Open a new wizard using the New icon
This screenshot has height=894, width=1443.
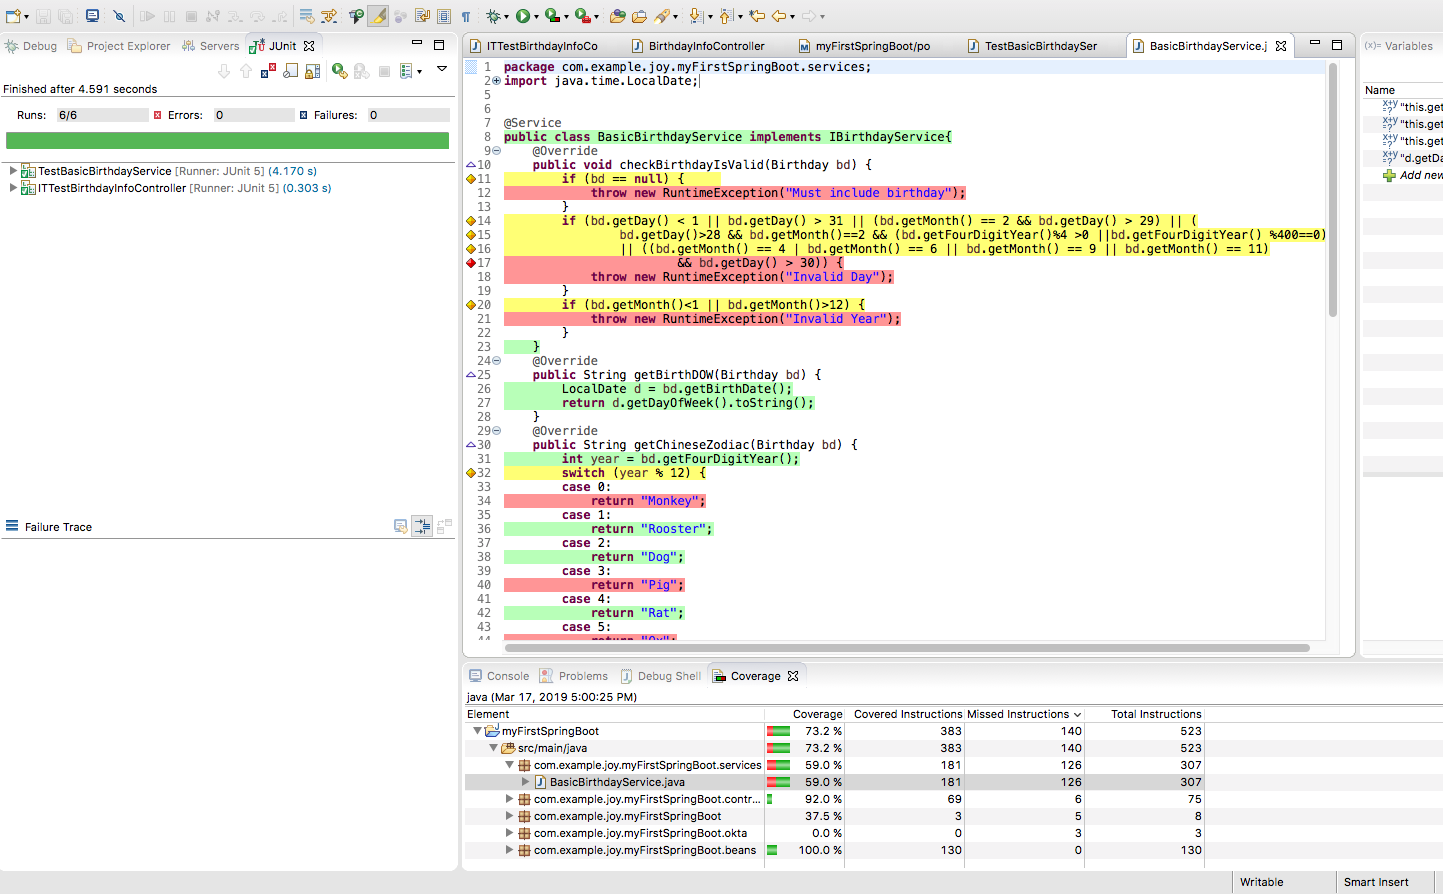13,14
